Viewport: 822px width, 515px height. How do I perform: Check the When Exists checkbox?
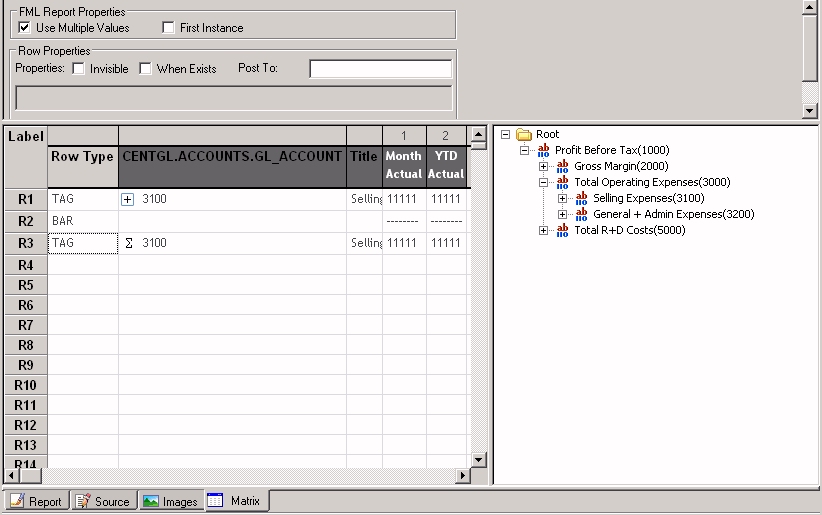(x=145, y=69)
